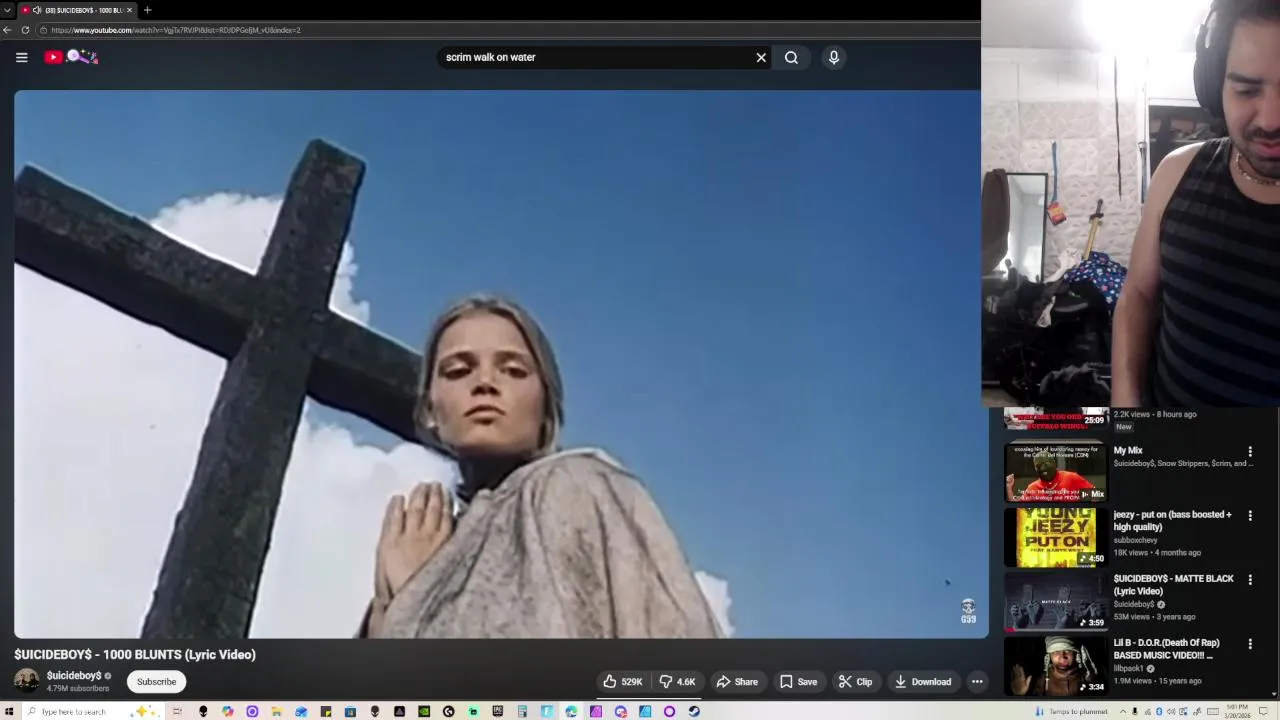
Task: Open more actions ellipsis under video
Action: point(977,682)
